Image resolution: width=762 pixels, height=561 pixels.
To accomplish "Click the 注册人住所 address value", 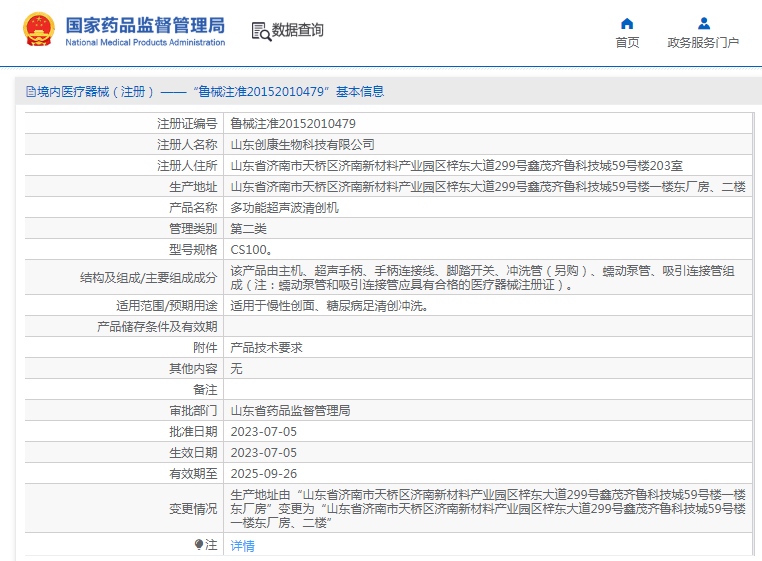I will [456, 166].
